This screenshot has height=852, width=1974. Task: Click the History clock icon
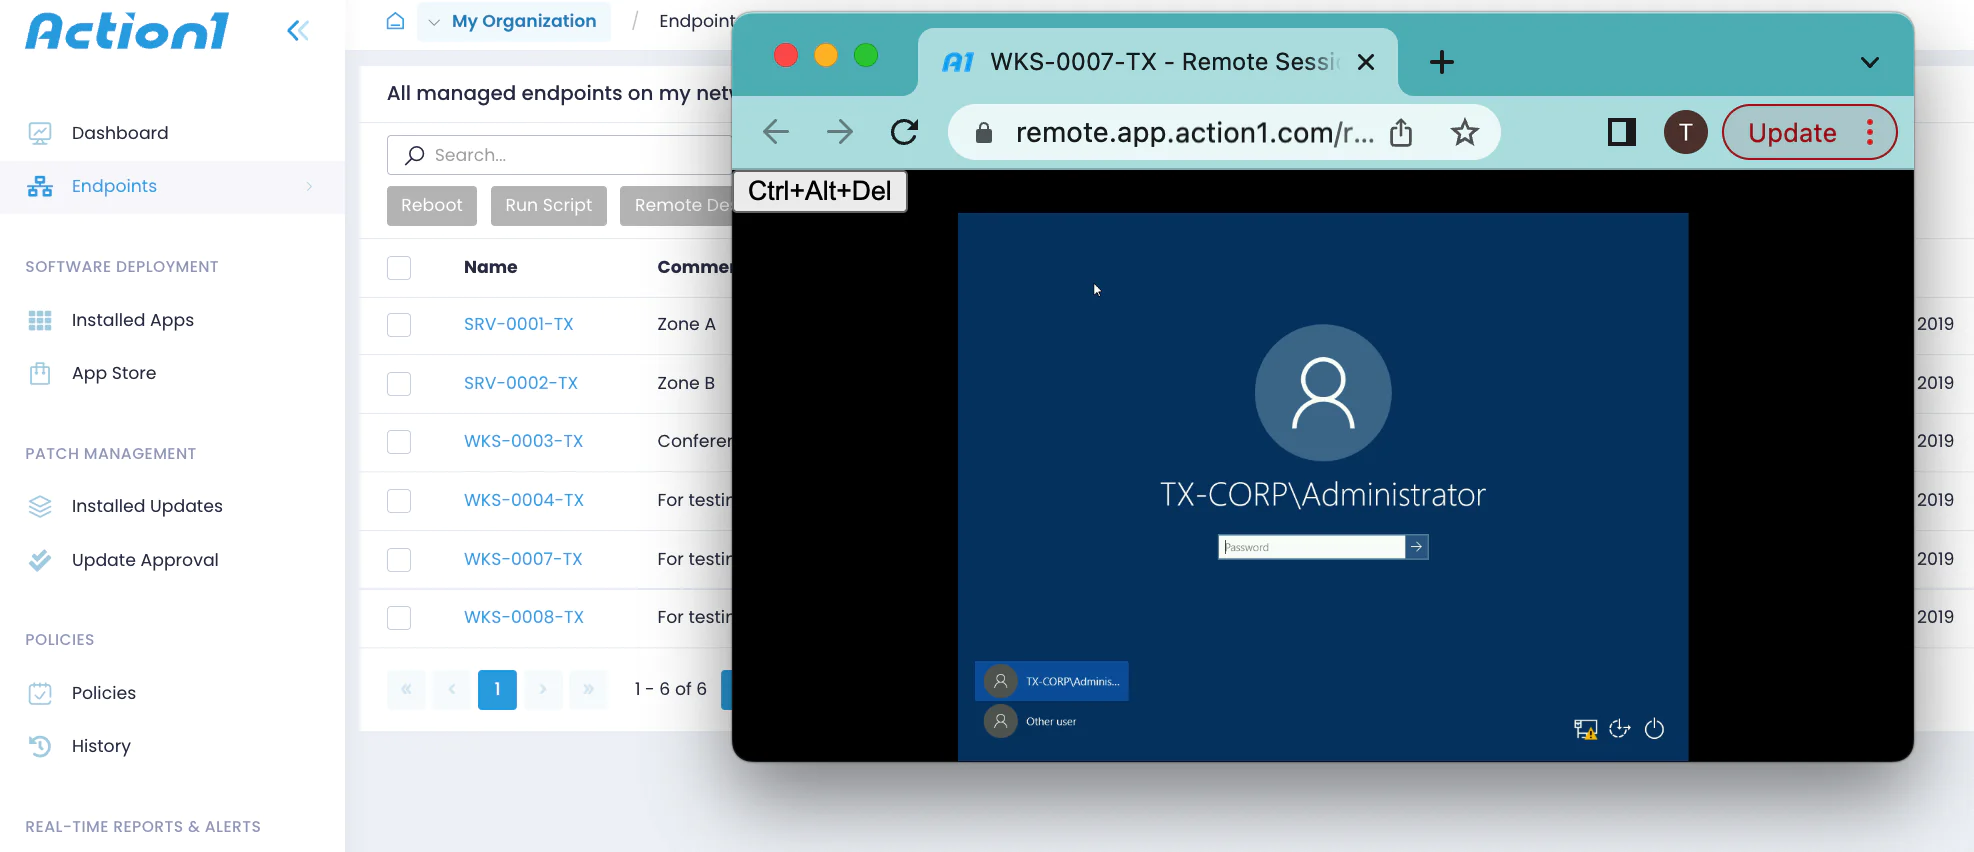pos(40,746)
